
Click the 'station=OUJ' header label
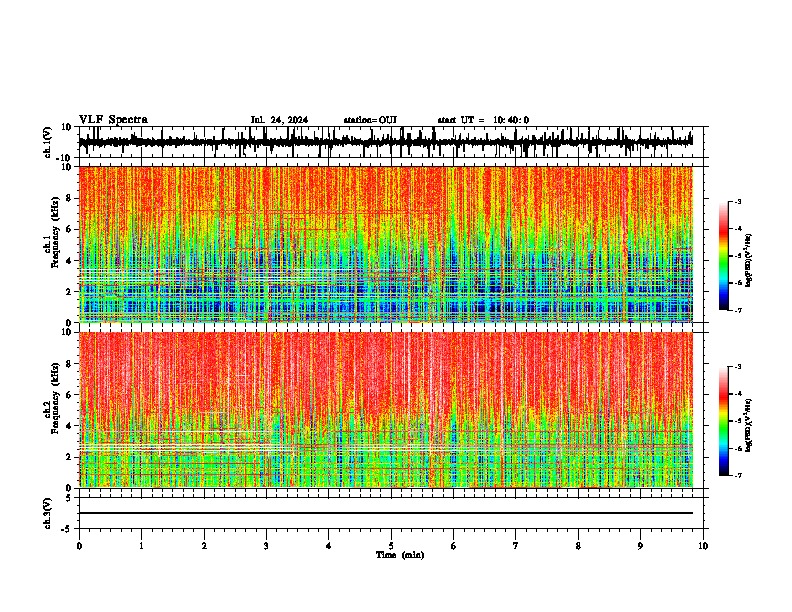point(370,120)
